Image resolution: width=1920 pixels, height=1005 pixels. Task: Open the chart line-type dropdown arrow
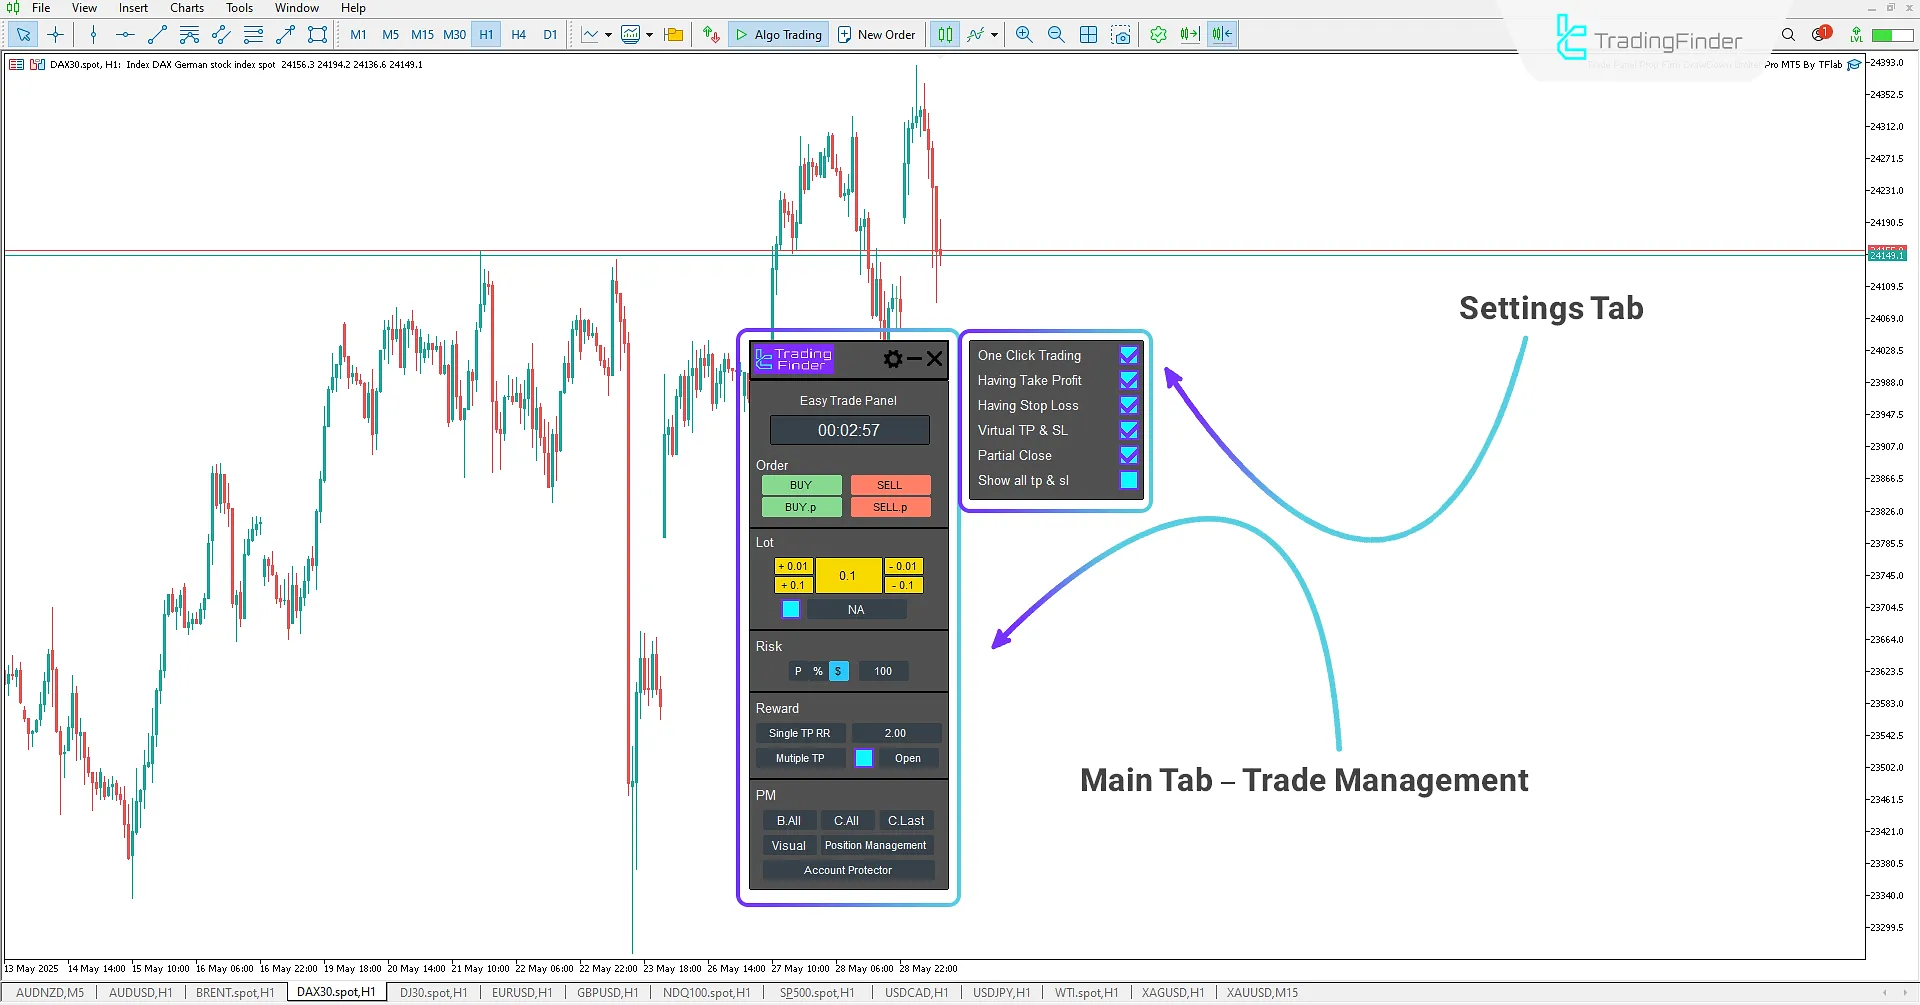pos(607,34)
